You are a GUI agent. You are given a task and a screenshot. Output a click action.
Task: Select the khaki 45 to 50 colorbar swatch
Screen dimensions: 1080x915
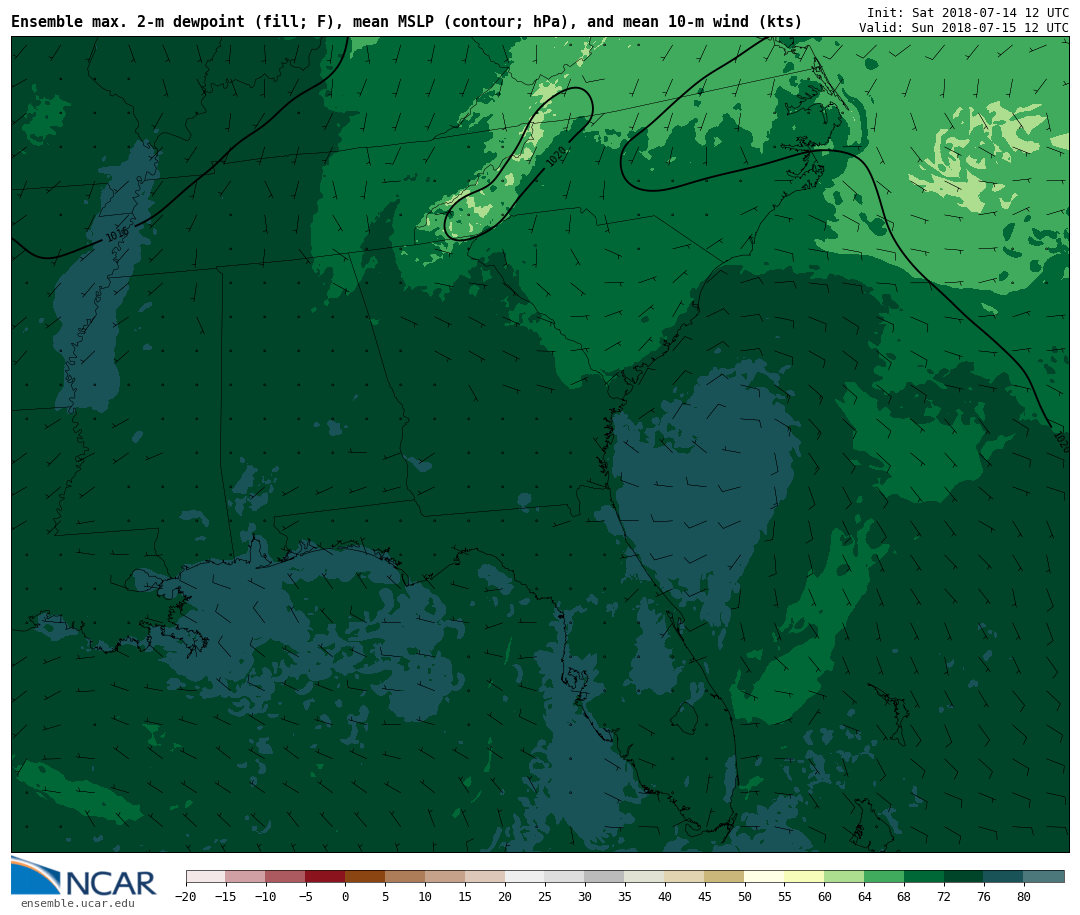[724, 876]
